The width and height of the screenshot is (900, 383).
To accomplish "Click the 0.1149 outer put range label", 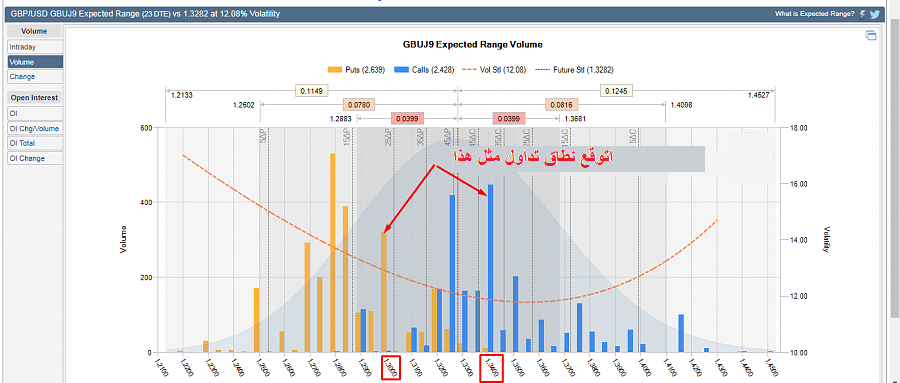I will tap(312, 91).
